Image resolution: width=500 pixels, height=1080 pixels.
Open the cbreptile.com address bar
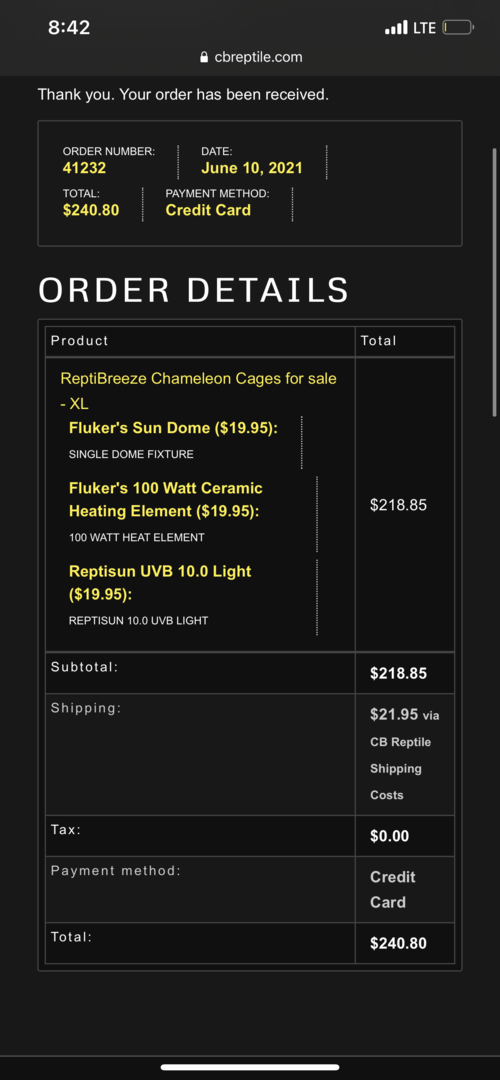(250, 57)
